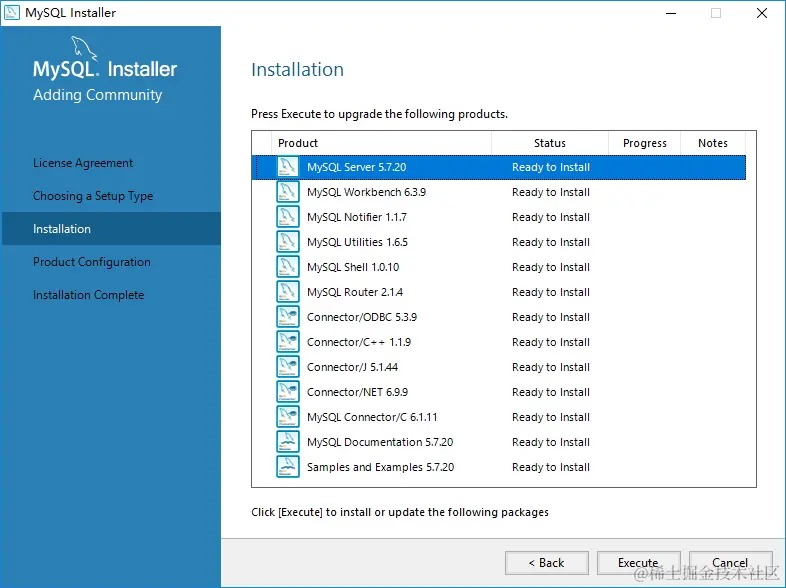Click the Connector/J 5.1.44 icon
Screen dimensions: 786x588
click(288, 367)
